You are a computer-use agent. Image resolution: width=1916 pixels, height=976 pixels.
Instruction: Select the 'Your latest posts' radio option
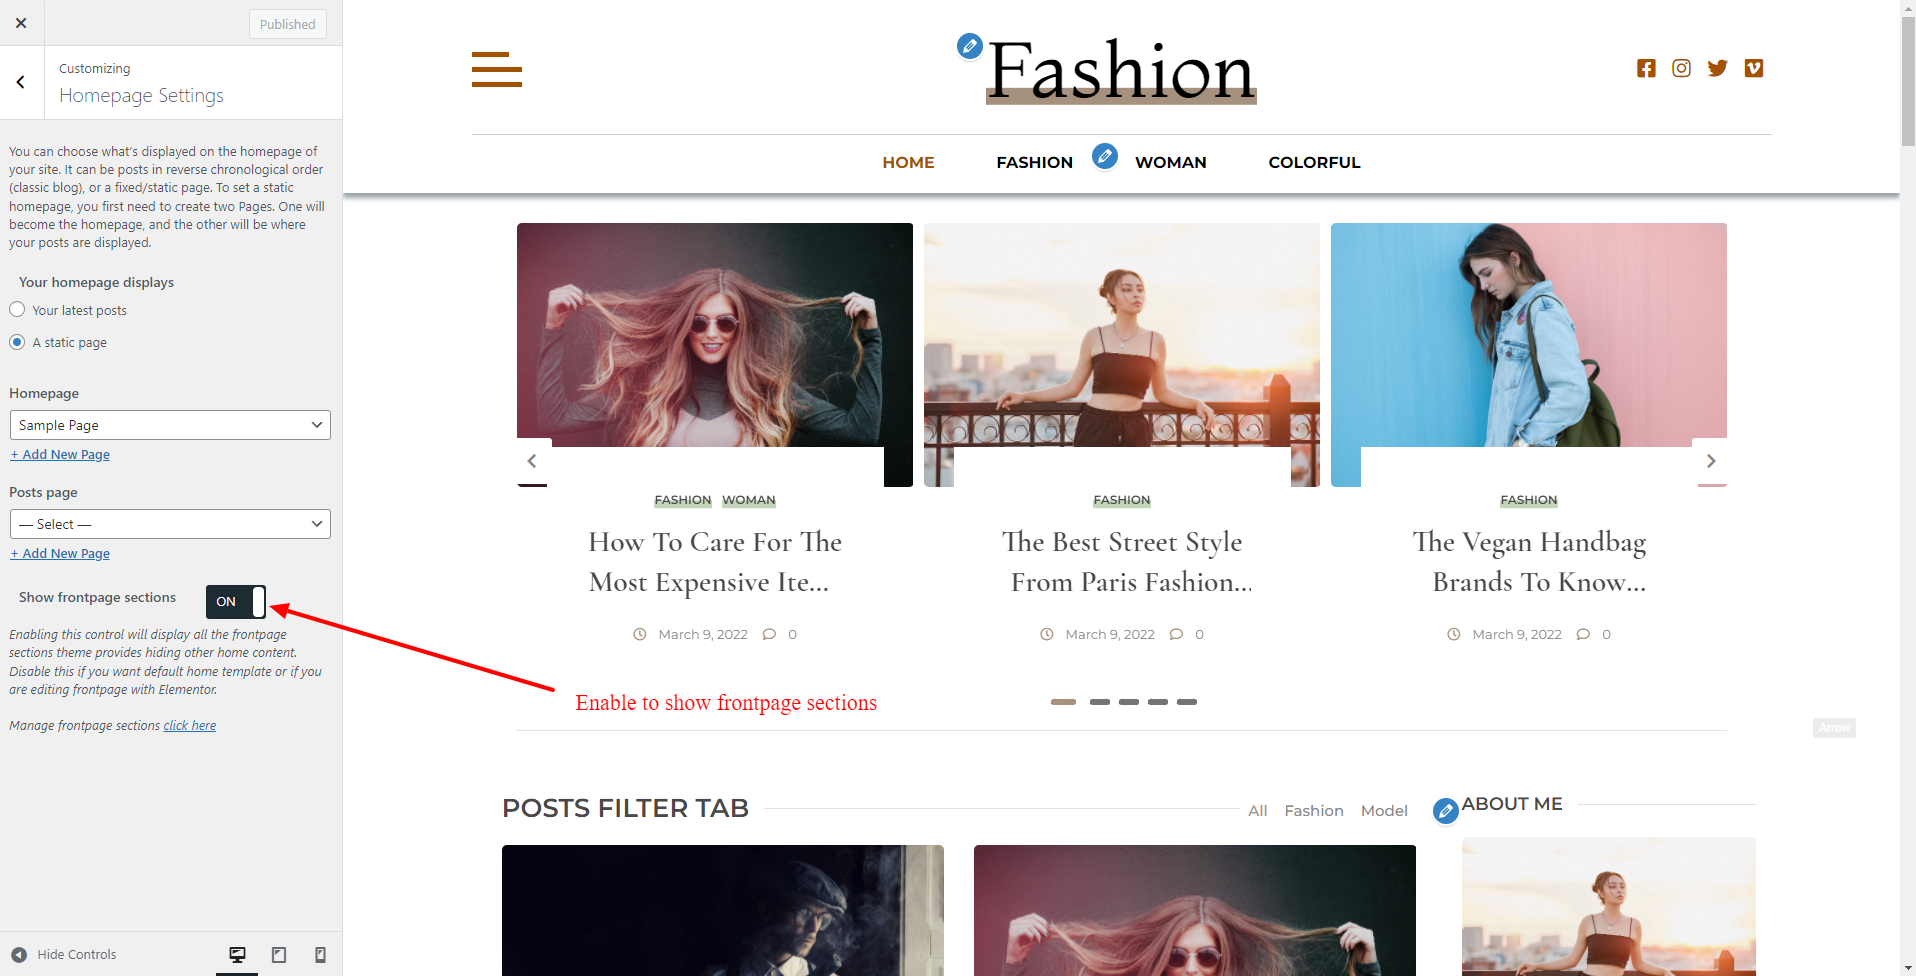point(17,310)
